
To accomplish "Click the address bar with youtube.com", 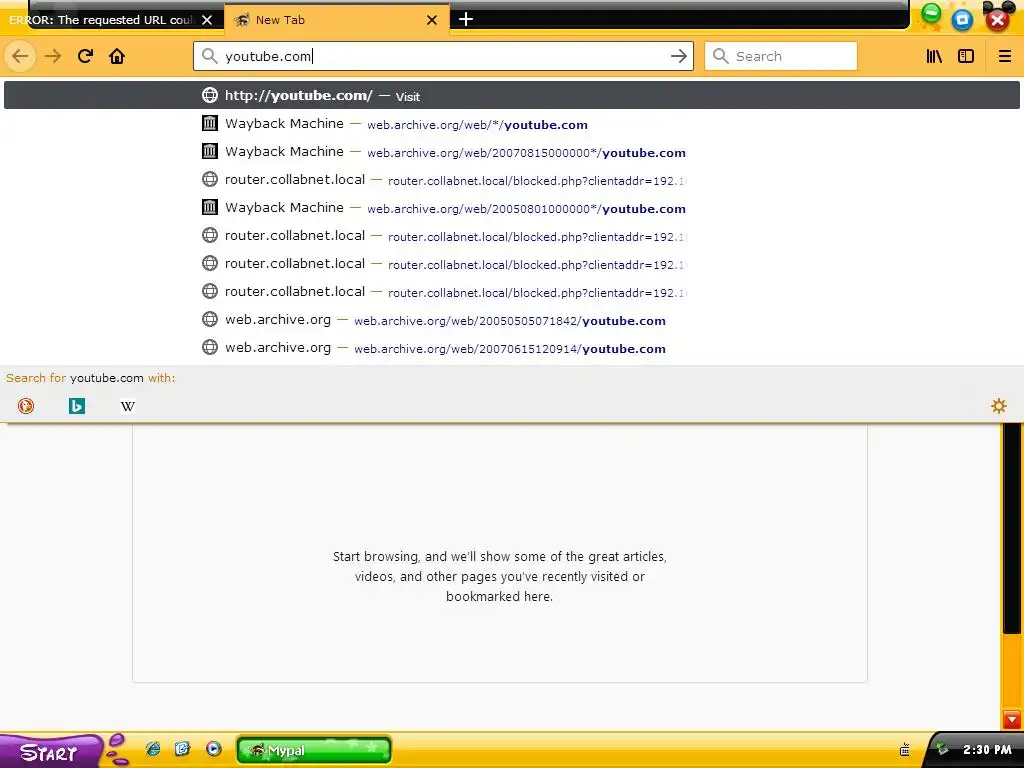I will (443, 56).
